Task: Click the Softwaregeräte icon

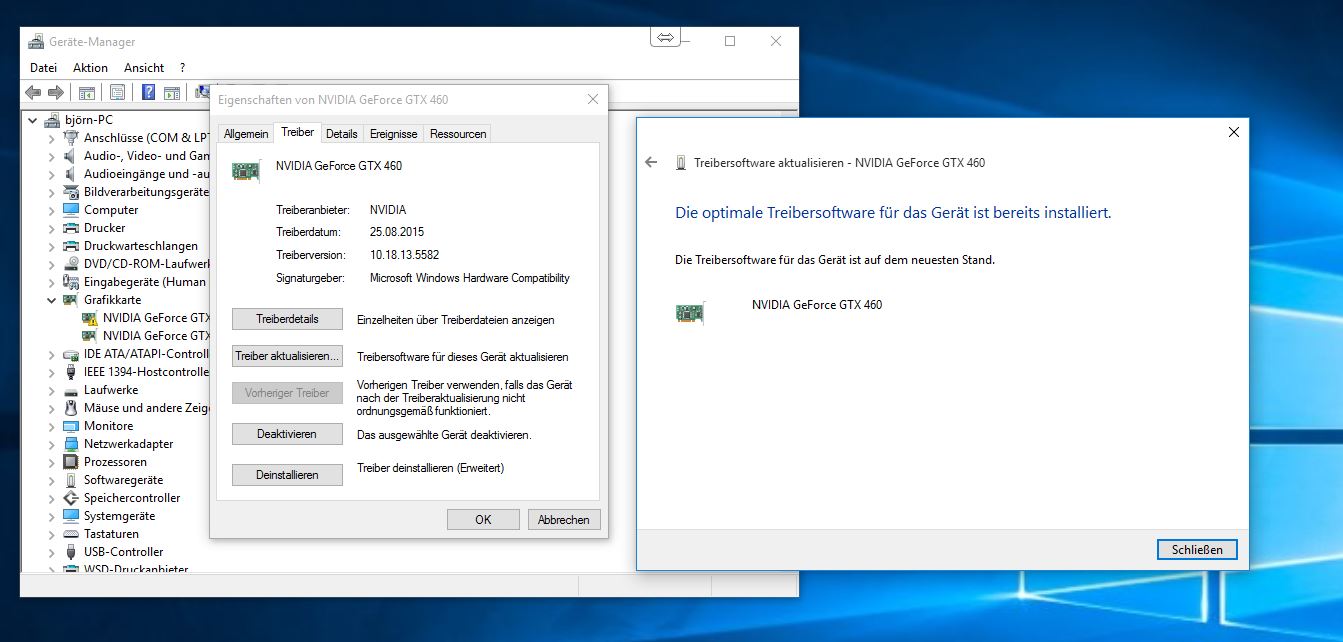Action: point(71,480)
